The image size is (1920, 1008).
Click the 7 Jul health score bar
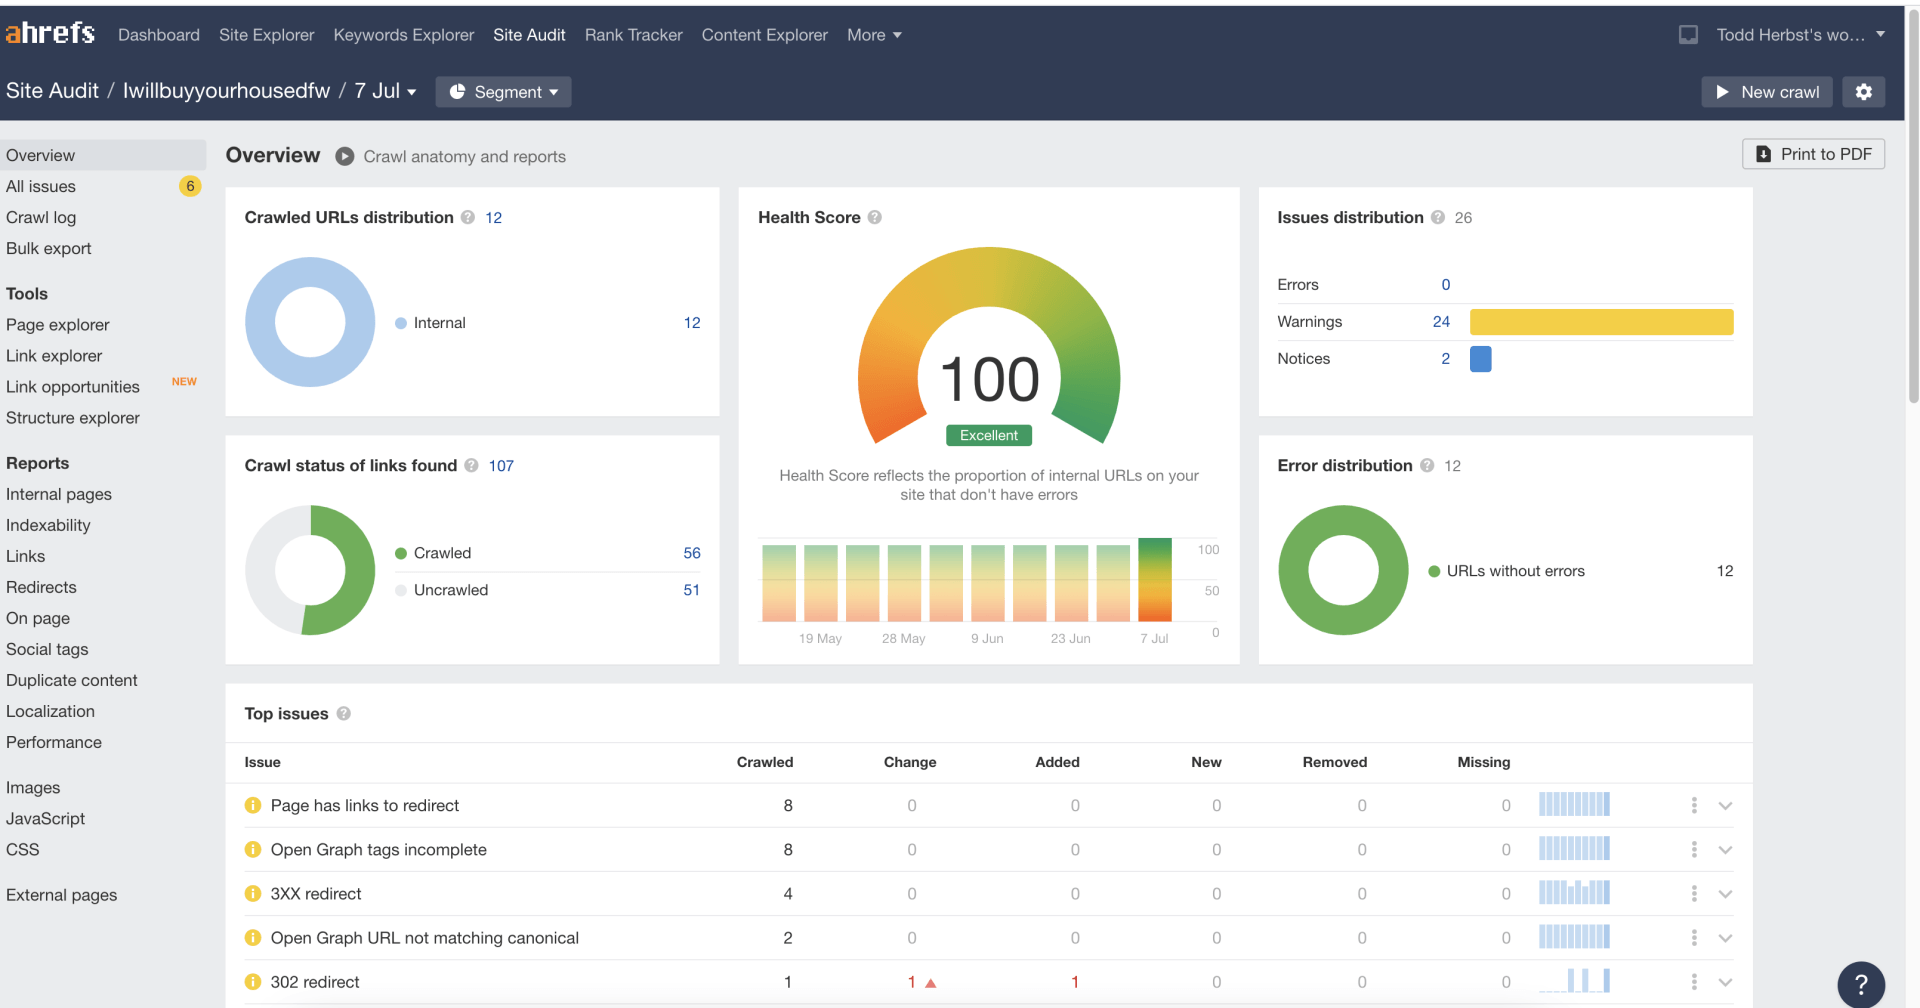click(1155, 580)
